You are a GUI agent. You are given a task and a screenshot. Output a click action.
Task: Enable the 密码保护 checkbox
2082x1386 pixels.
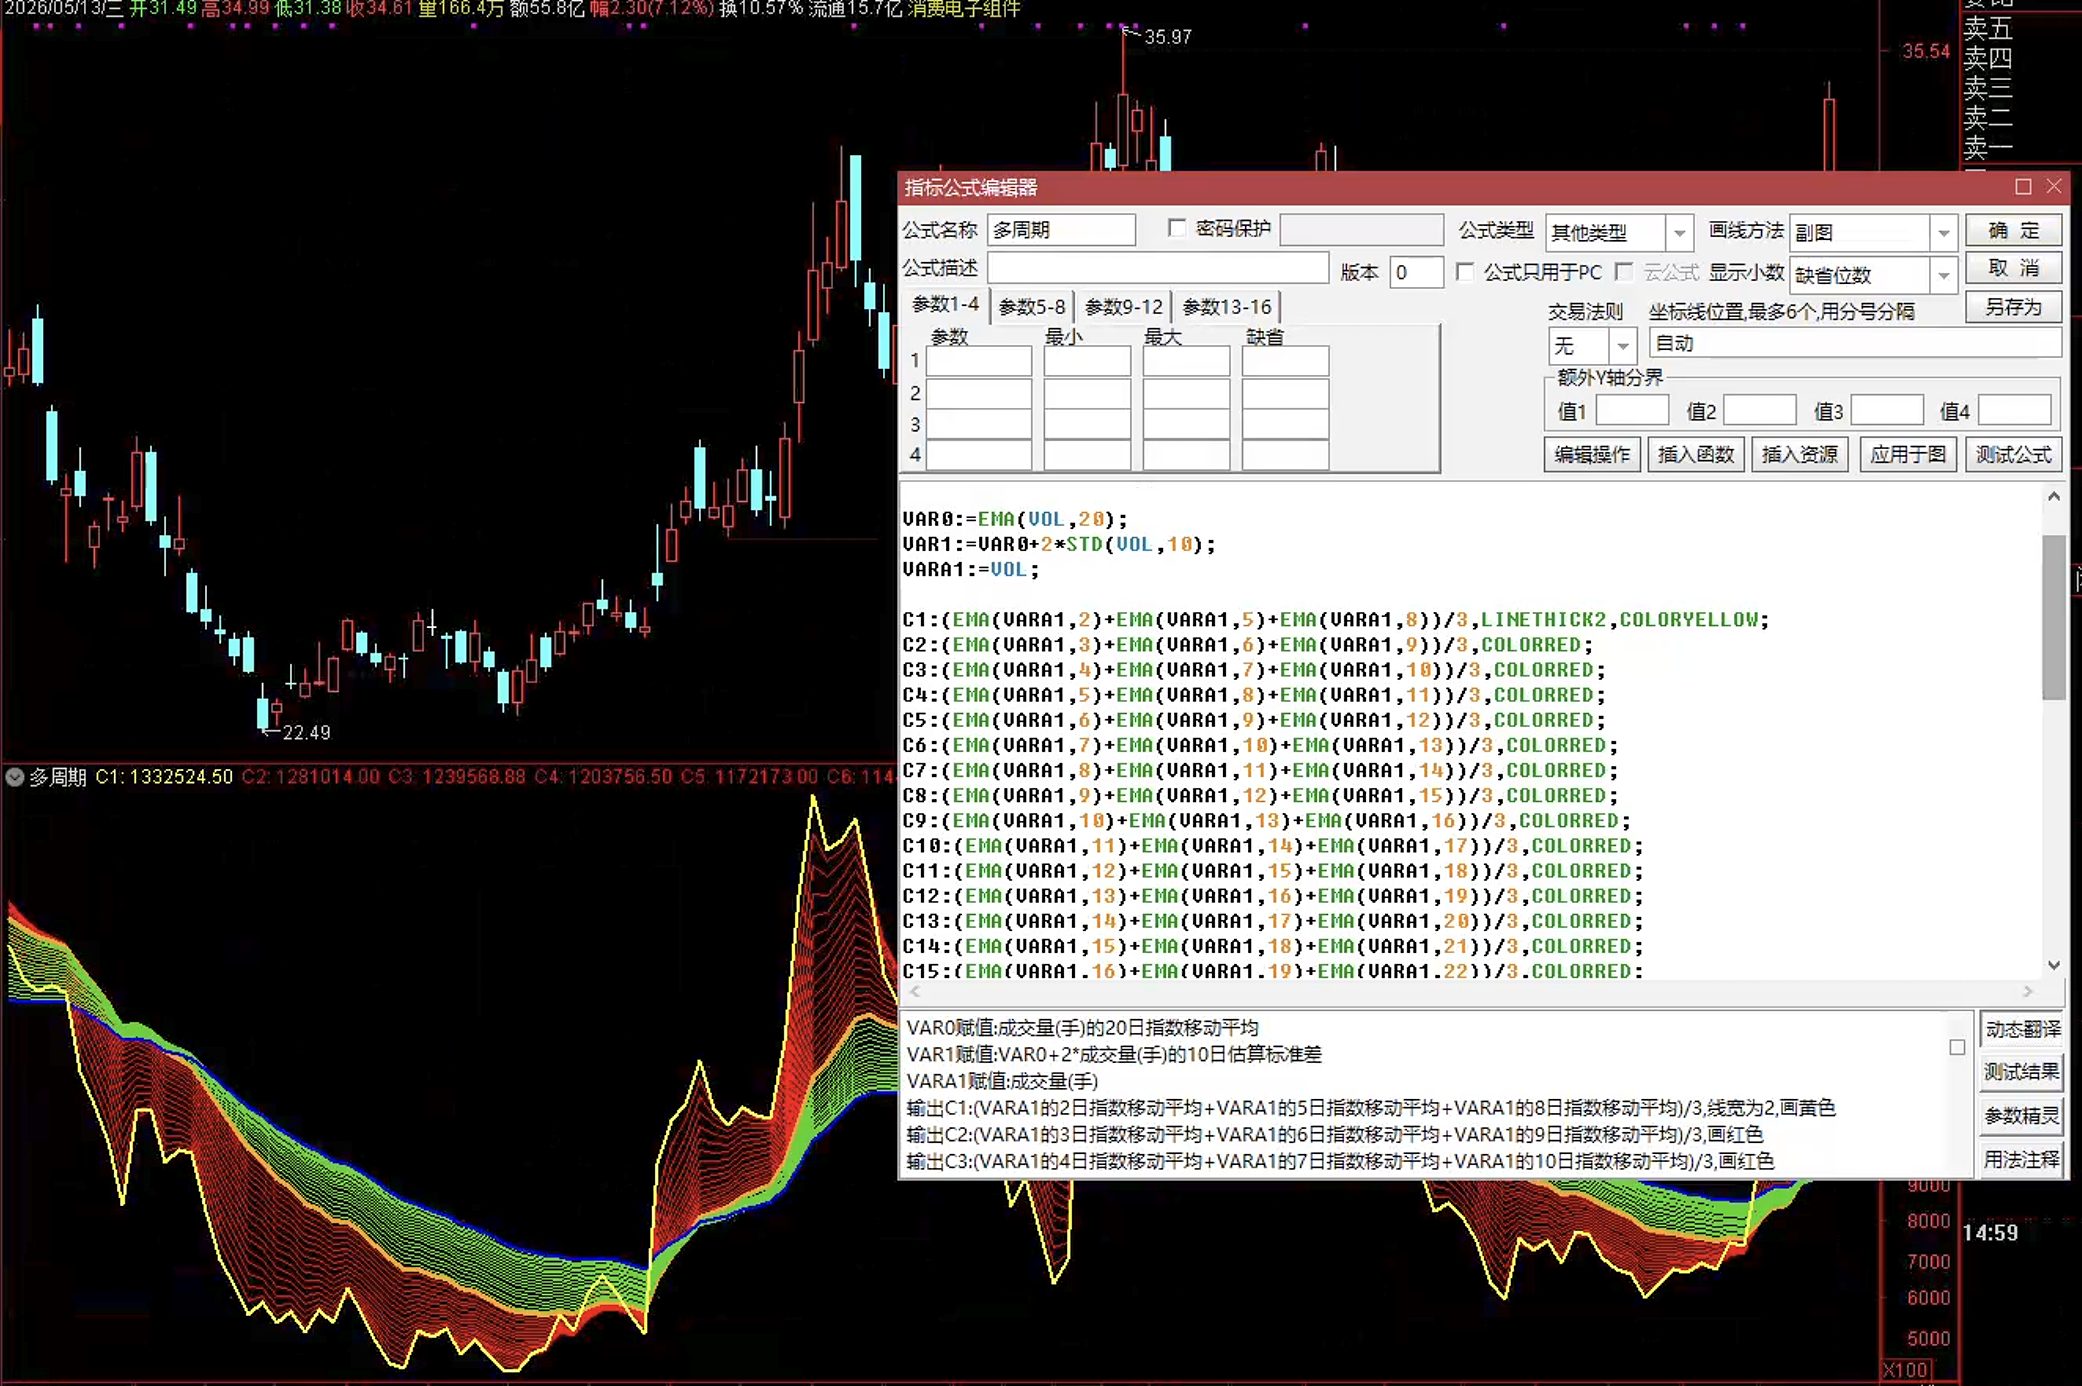[1177, 229]
